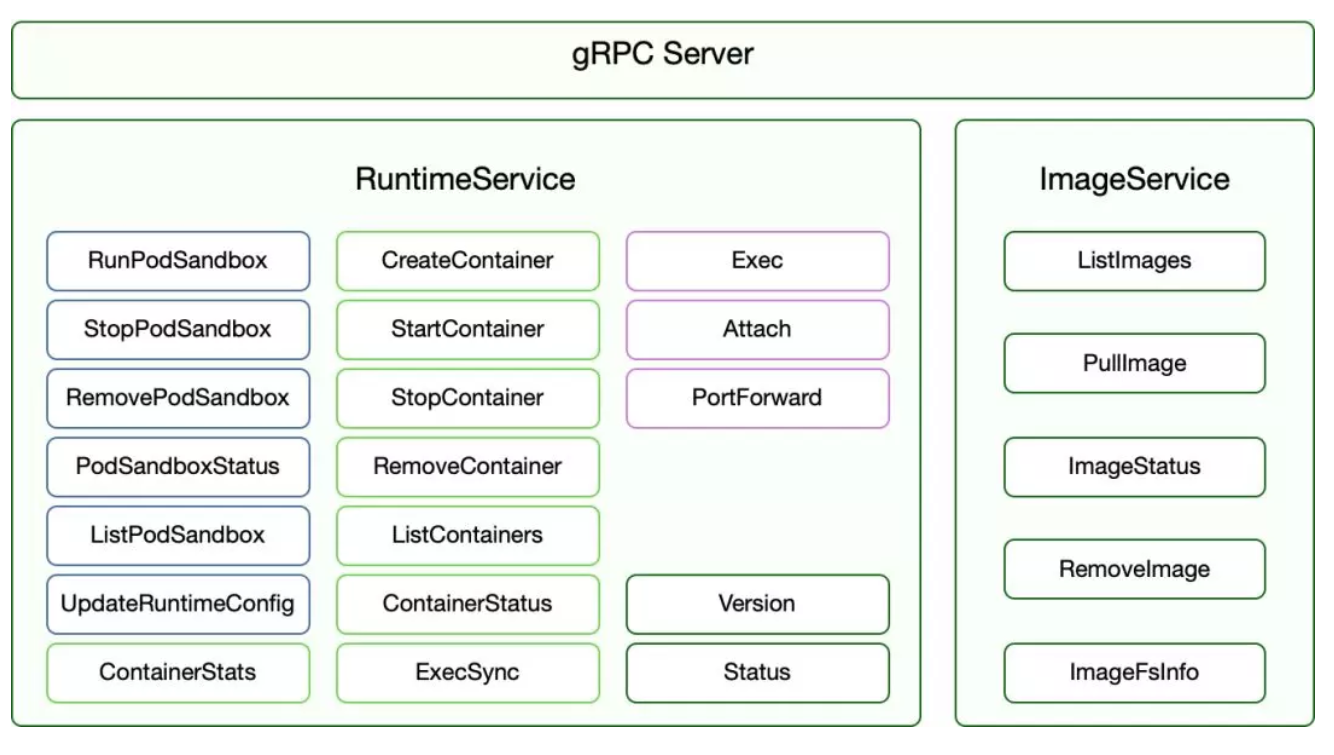Select the ListContainers box
The image size is (1334, 755).
(x=467, y=535)
